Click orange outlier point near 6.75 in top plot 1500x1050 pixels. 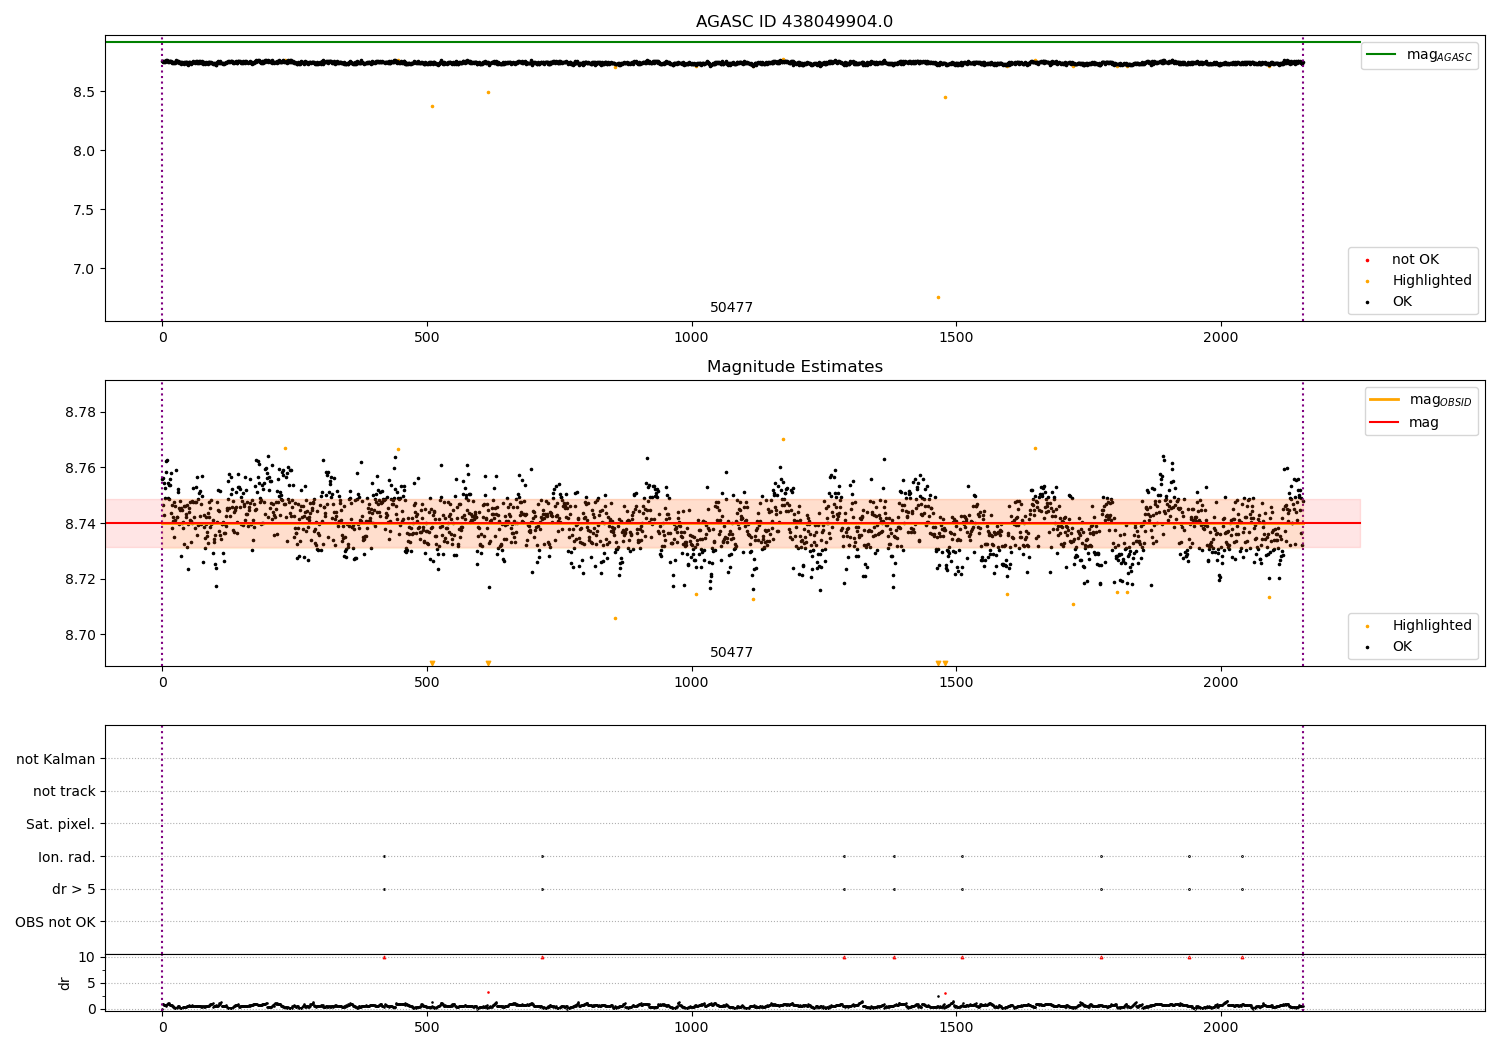938,297
